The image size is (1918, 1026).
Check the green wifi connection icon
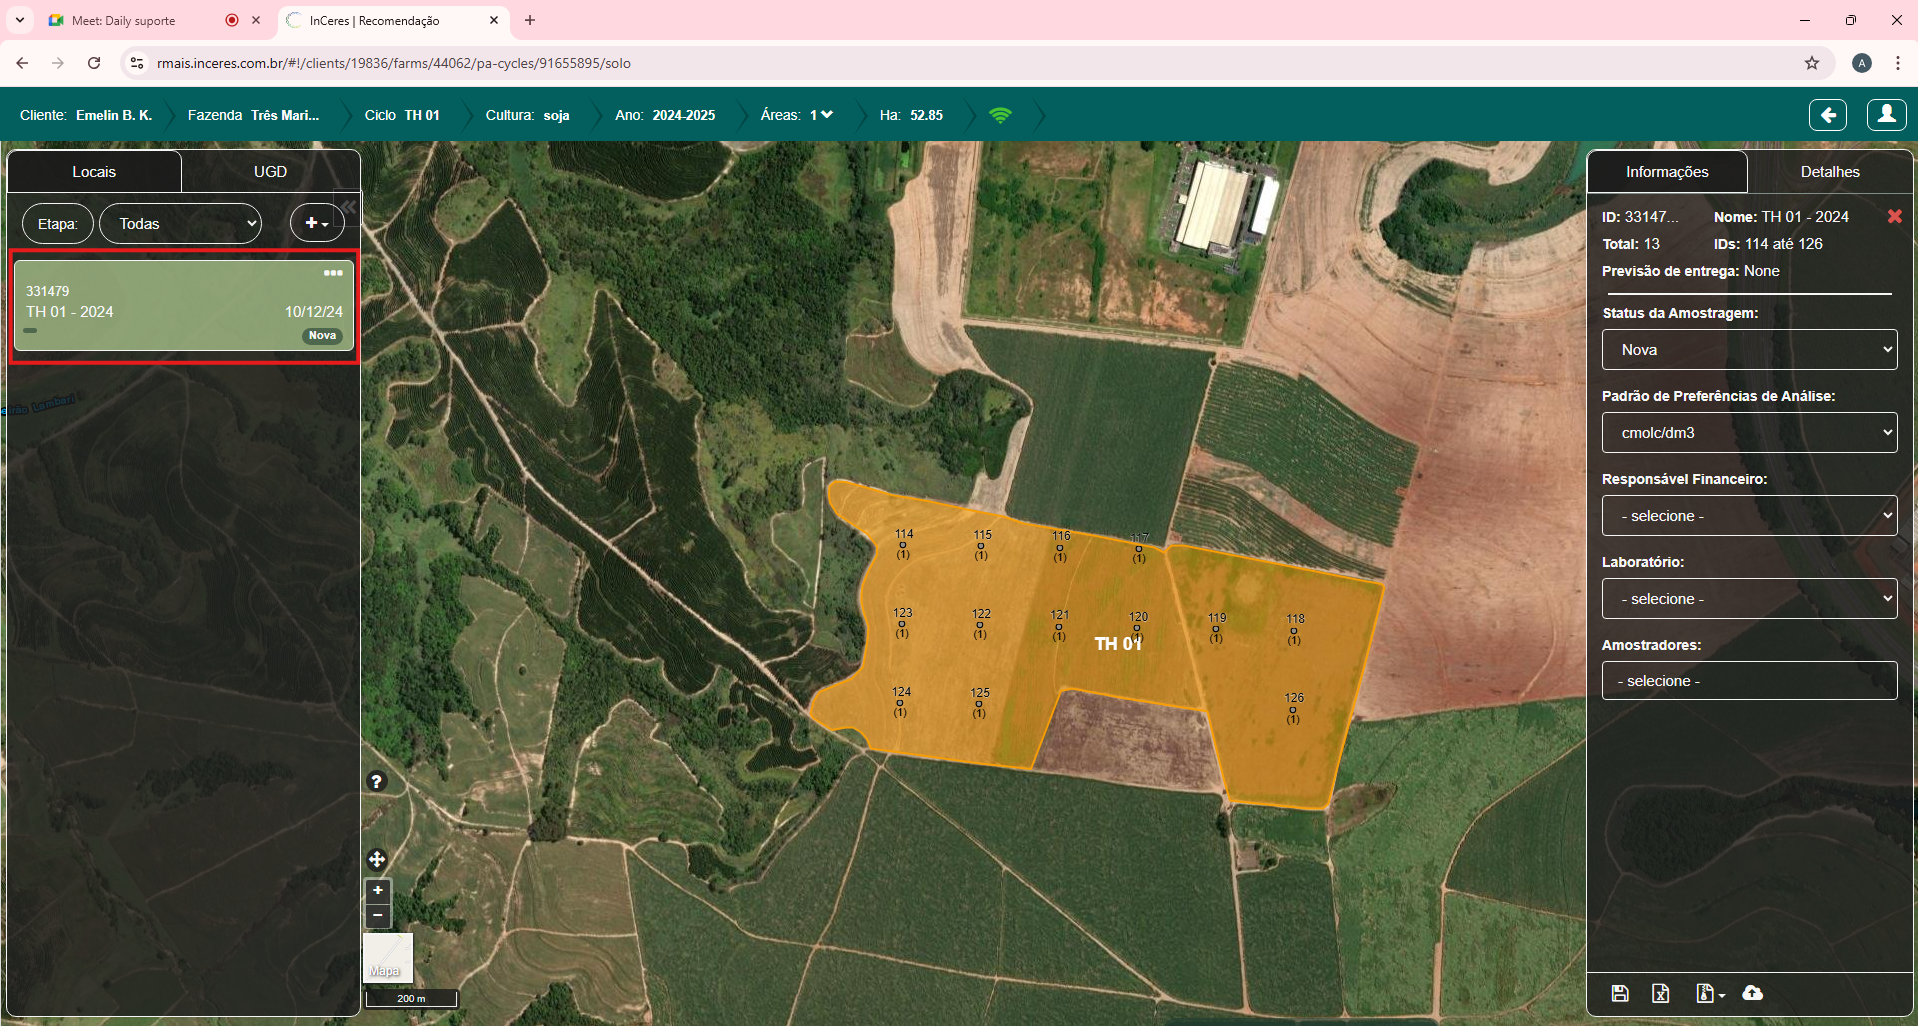pyautogui.click(x=1000, y=115)
